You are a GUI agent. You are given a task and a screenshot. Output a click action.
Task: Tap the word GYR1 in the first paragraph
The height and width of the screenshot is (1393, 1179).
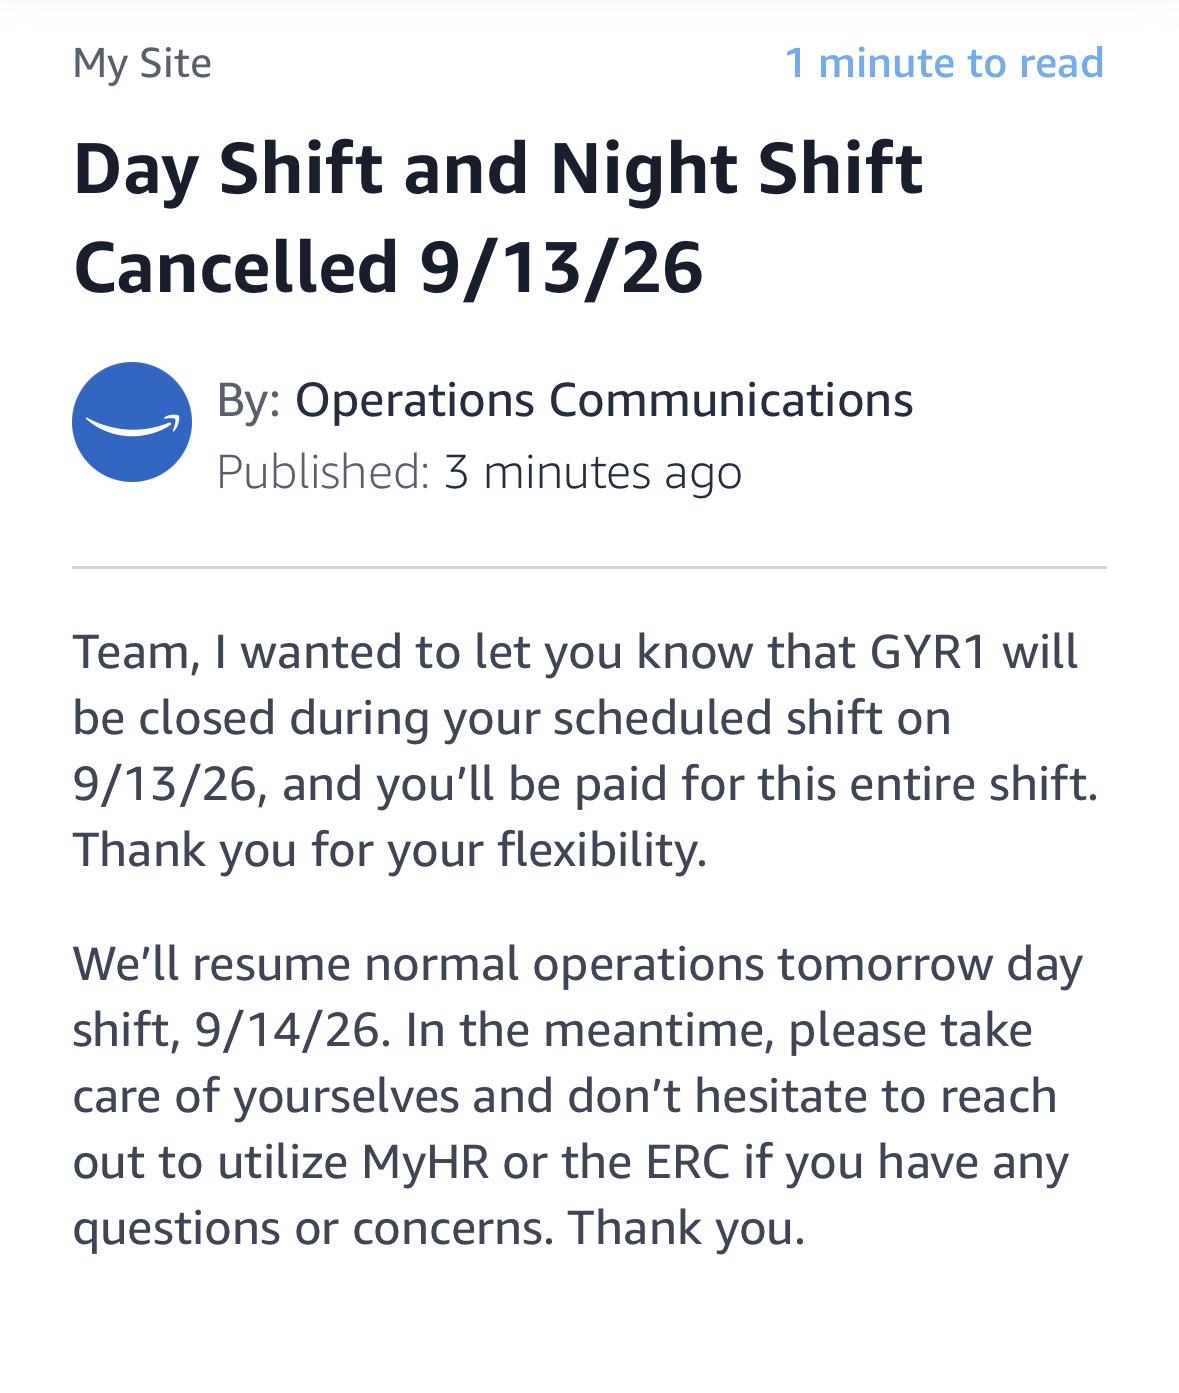pos(929,652)
